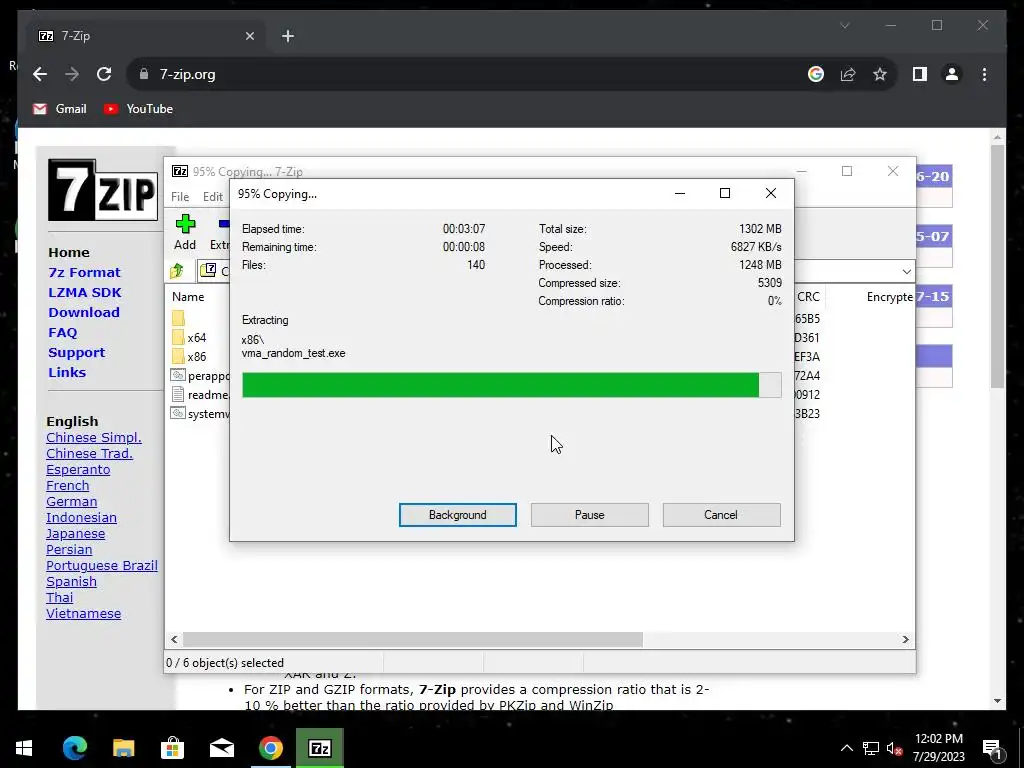Open the FAQ link
1024x768 pixels.
pyautogui.click(x=63, y=332)
